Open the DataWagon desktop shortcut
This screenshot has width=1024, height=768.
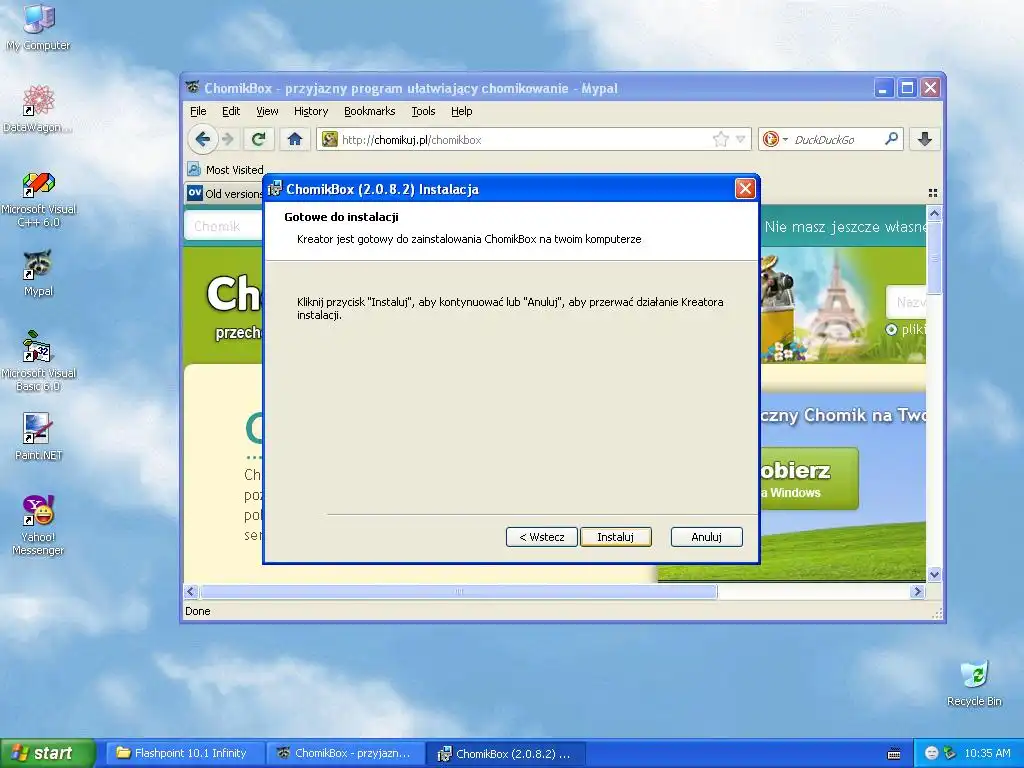[x=38, y=108]
